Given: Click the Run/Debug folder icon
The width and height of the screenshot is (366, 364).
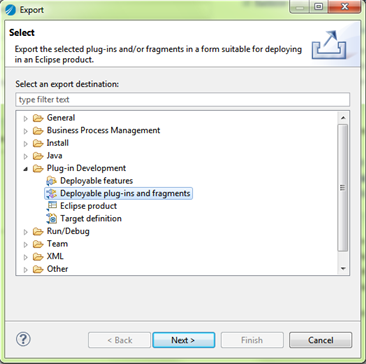Looking at the screenshot, I should 38,231.
